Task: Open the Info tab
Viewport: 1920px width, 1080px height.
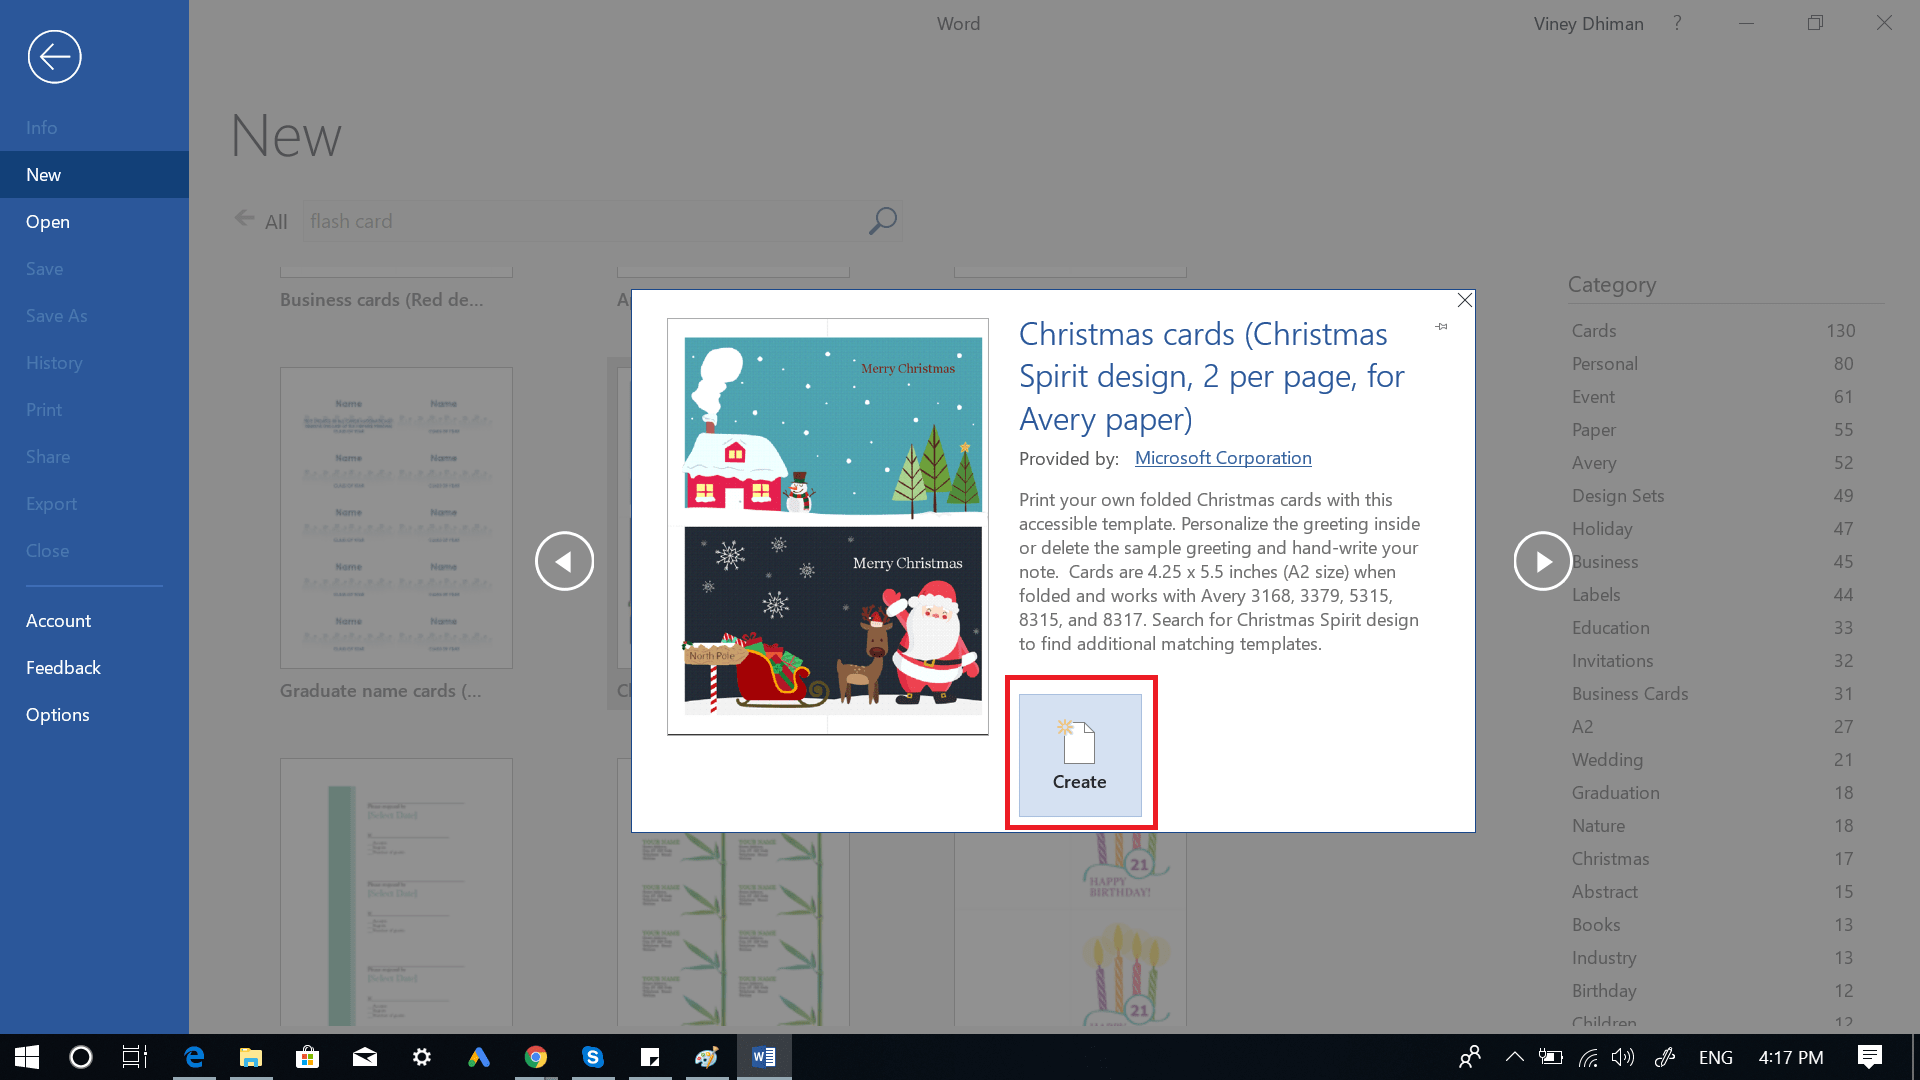Action: [42, 128]
